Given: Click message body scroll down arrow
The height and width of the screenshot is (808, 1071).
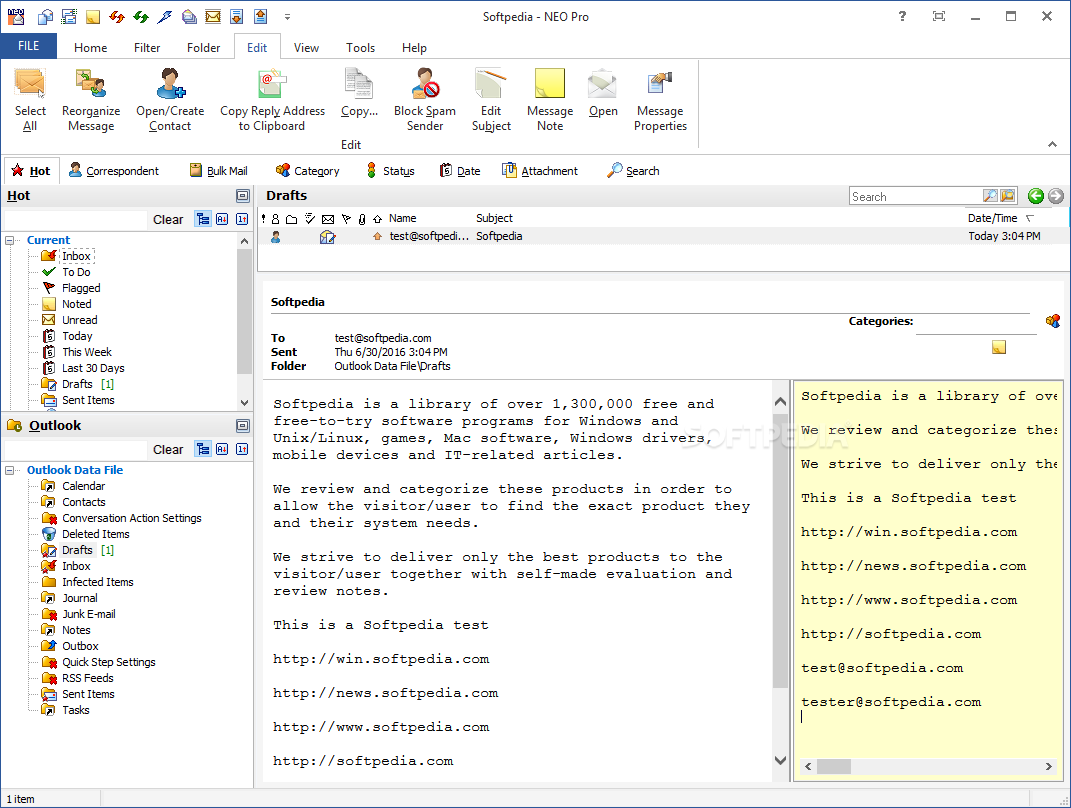Looking at the screenshot, I should tap(780, 760).
